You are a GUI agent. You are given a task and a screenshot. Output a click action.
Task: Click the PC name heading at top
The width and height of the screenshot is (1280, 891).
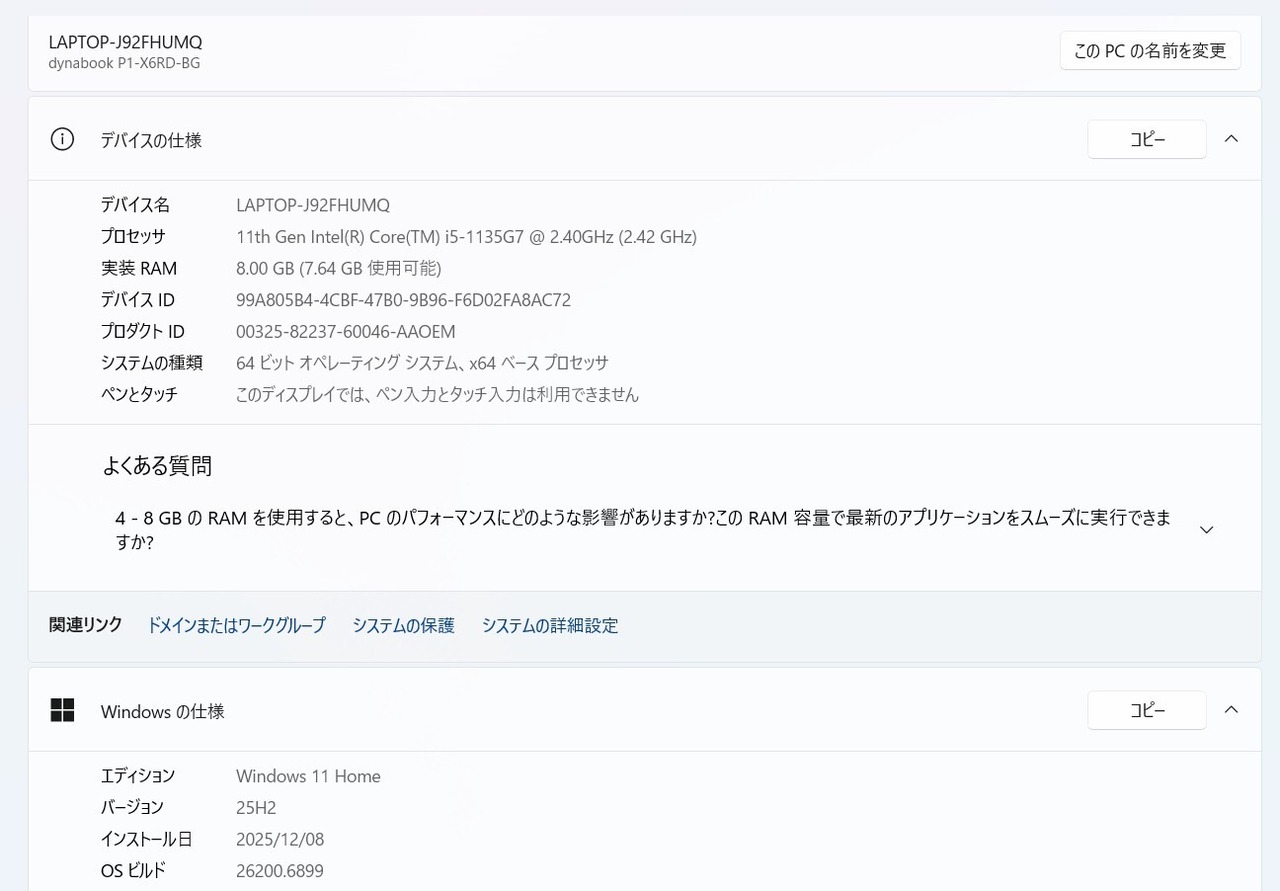tap(125, 42)
